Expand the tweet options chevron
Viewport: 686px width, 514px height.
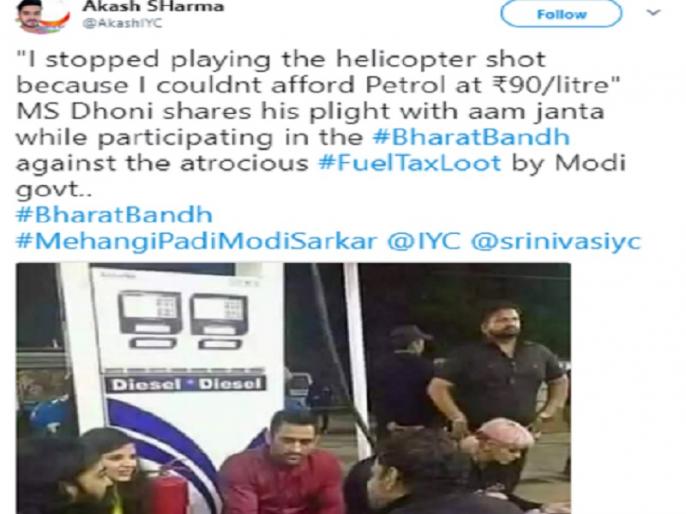pyautogui.click(x=653, y=13)
